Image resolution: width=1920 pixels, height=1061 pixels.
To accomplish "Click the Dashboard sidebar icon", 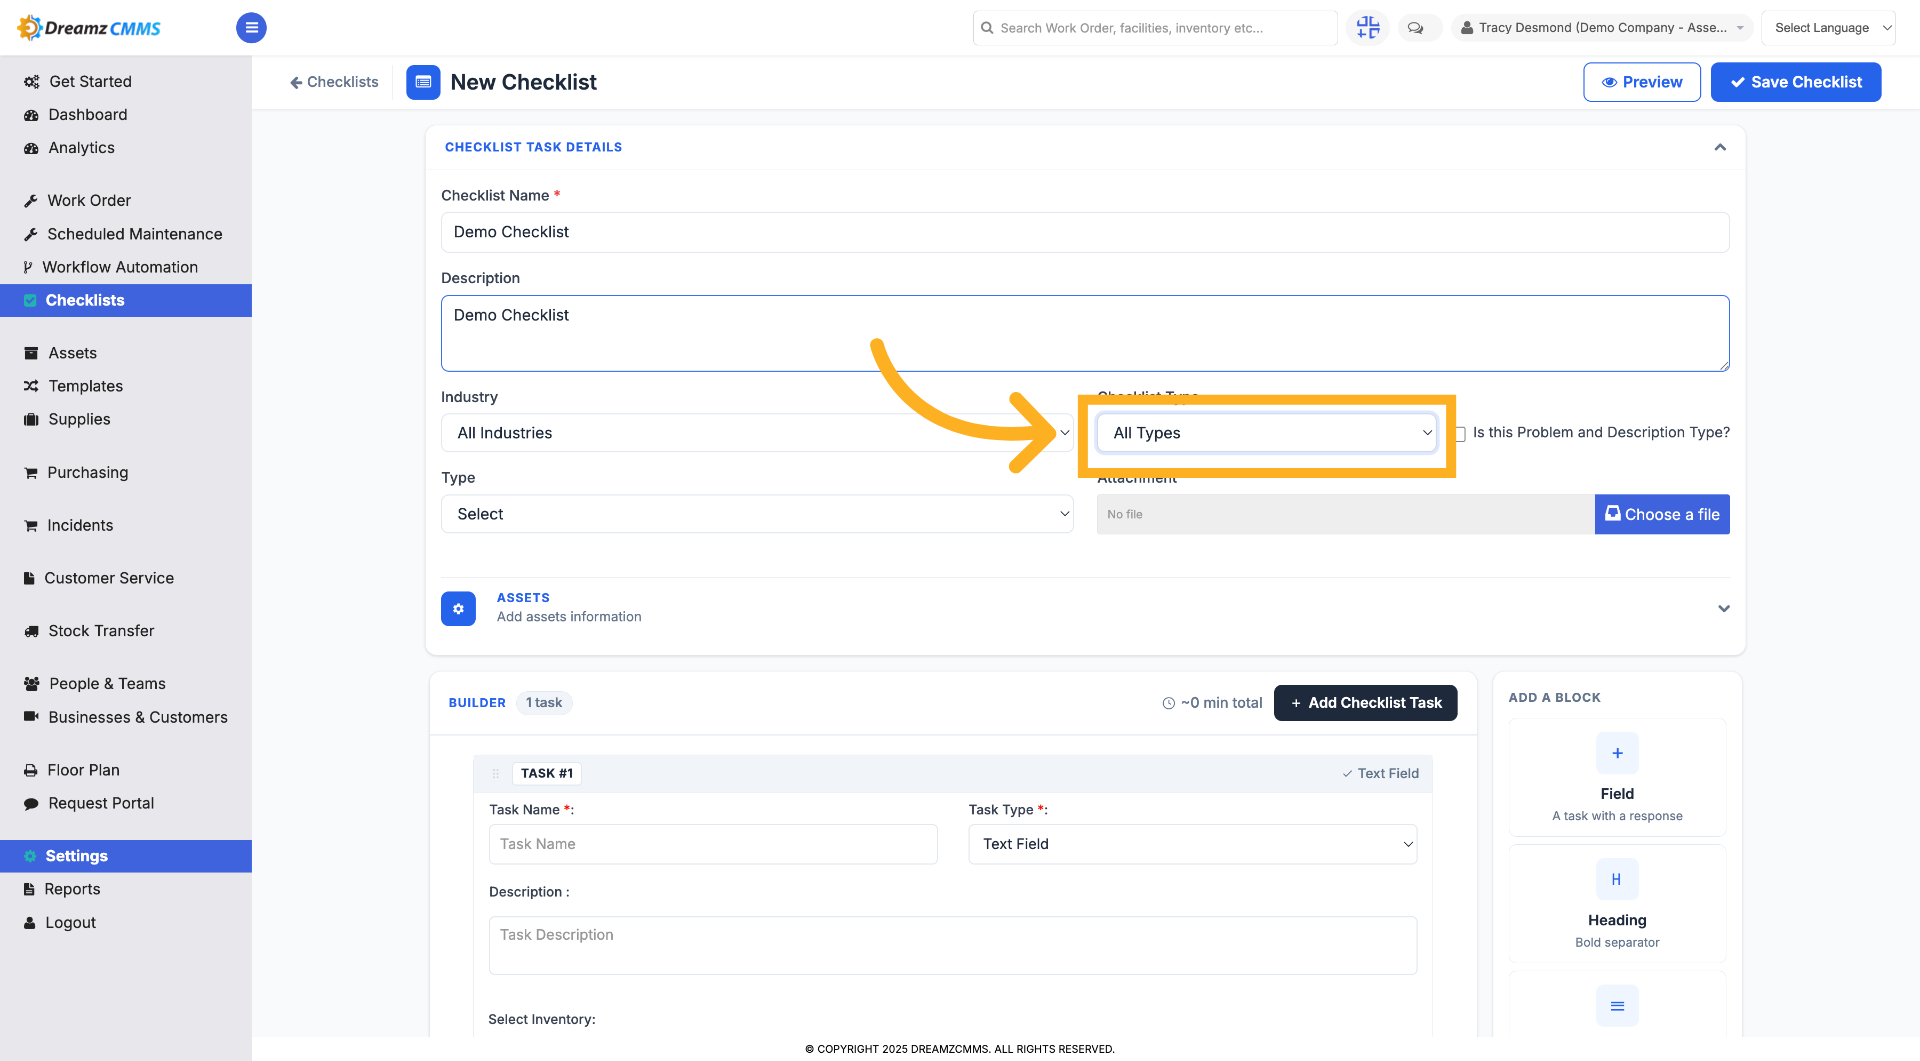I will (x=31, y=115).
